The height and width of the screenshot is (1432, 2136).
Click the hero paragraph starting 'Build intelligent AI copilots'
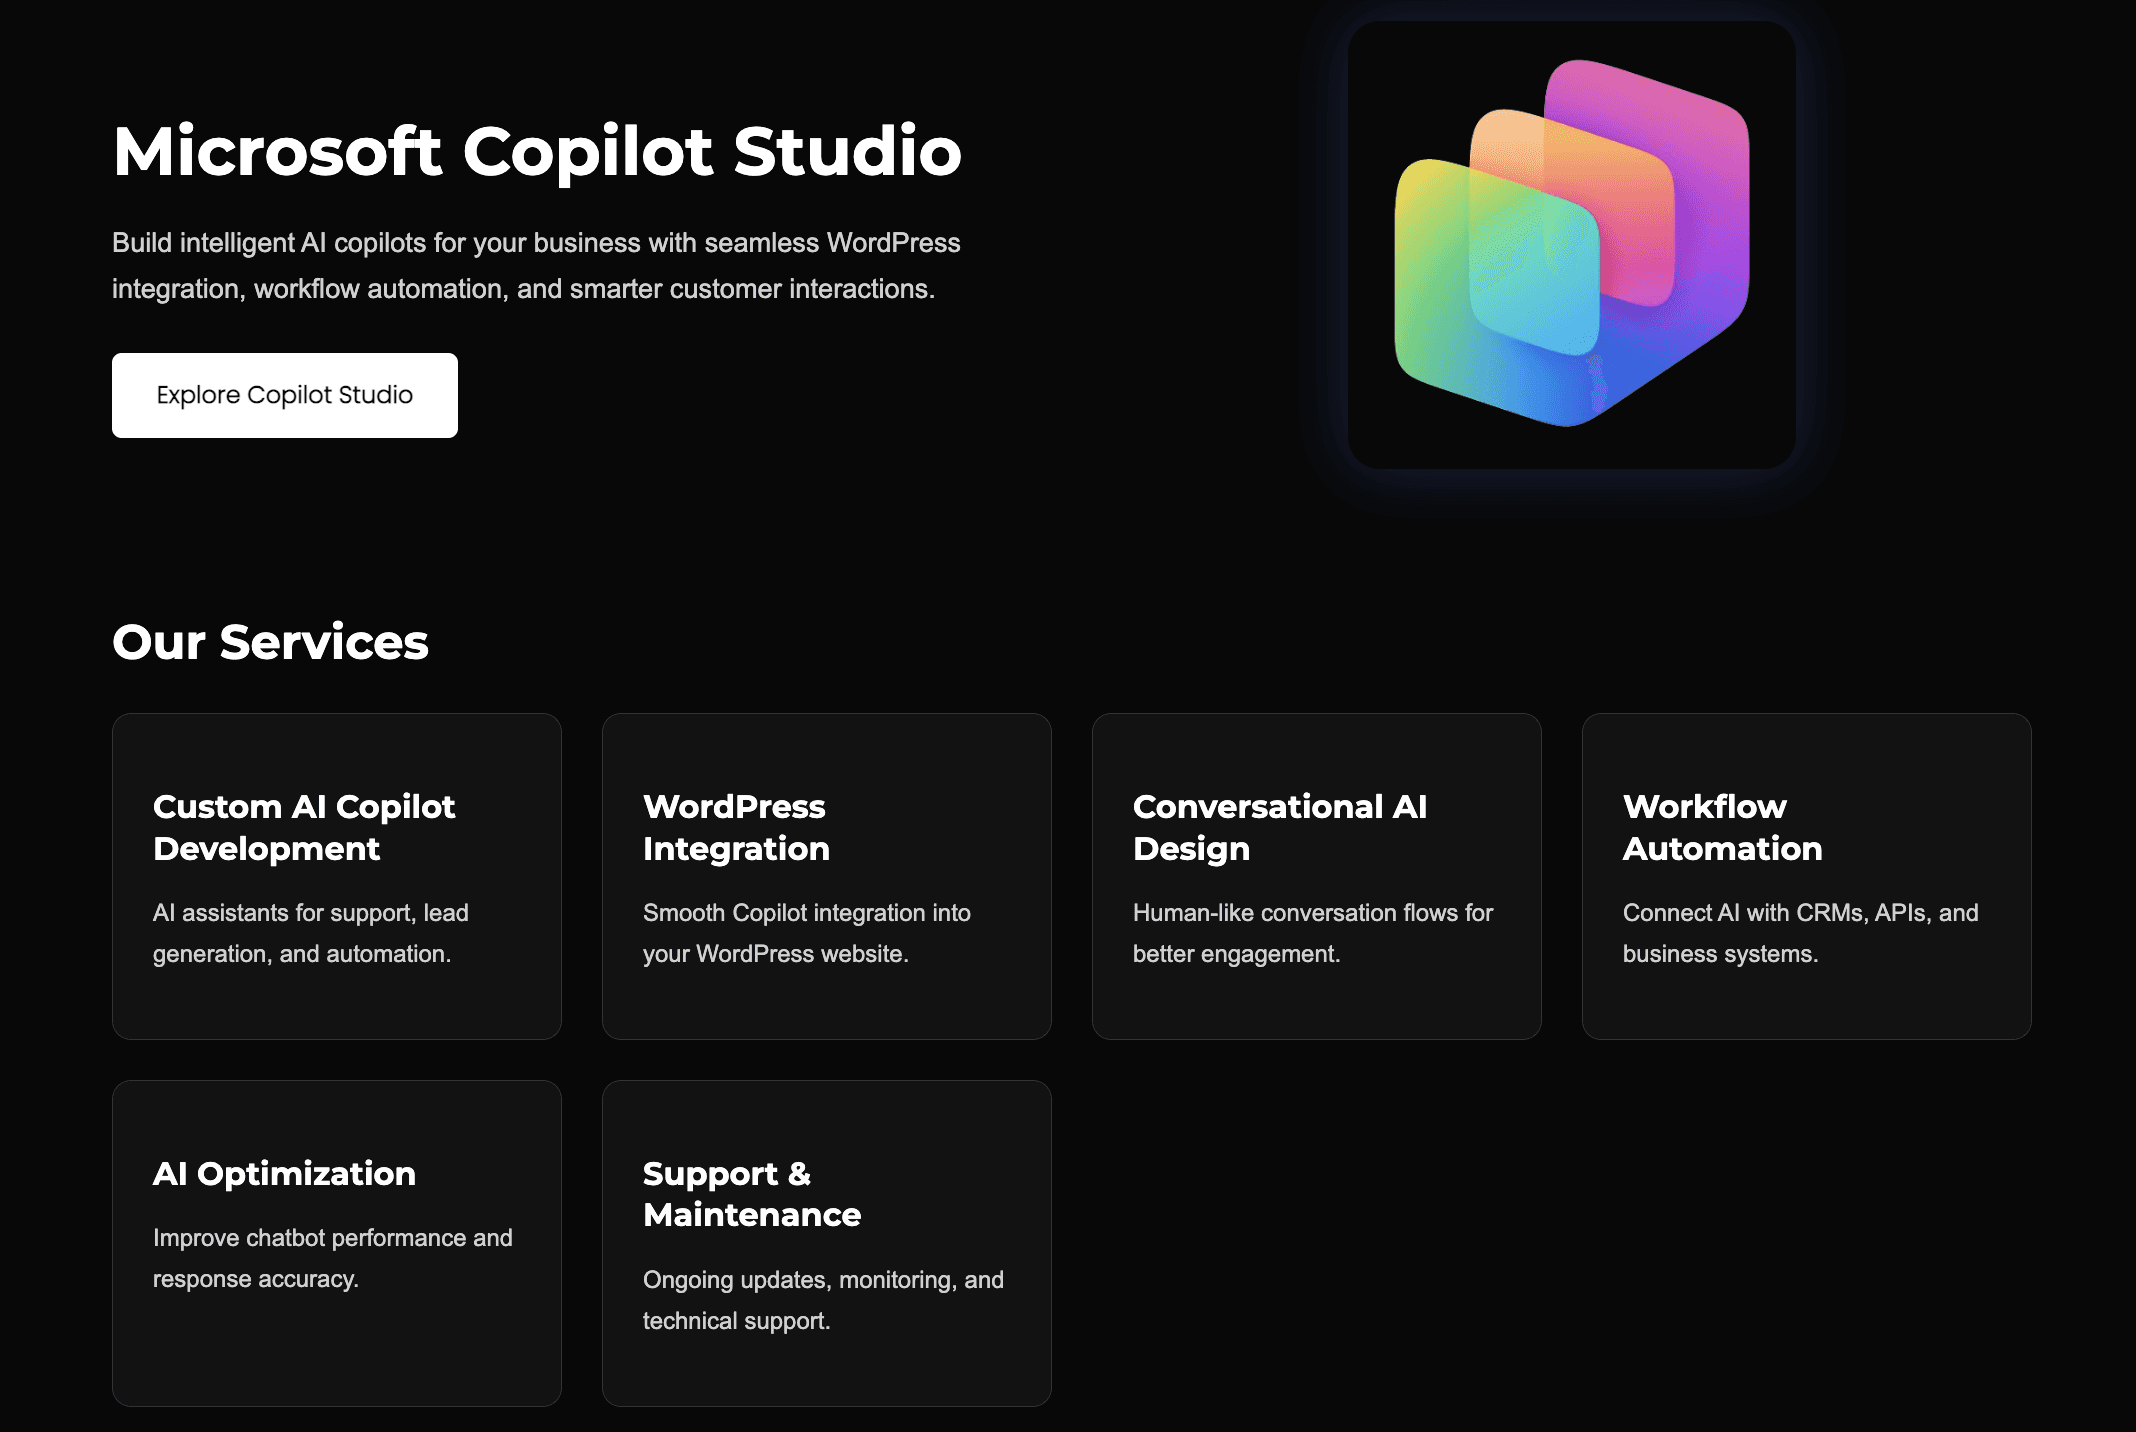click(x=536, y=266)
